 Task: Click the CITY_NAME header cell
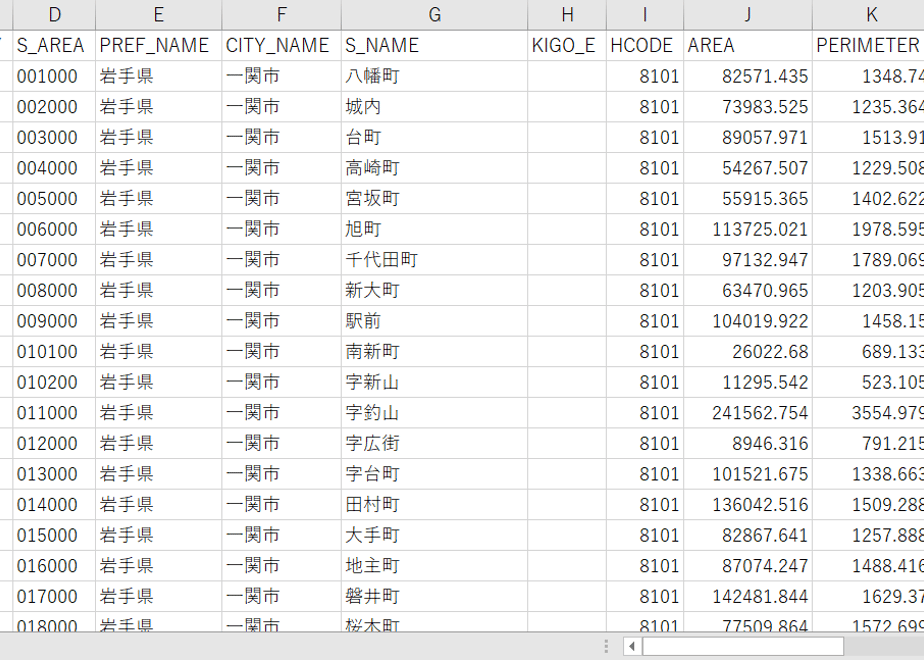[x=282, y=45]
